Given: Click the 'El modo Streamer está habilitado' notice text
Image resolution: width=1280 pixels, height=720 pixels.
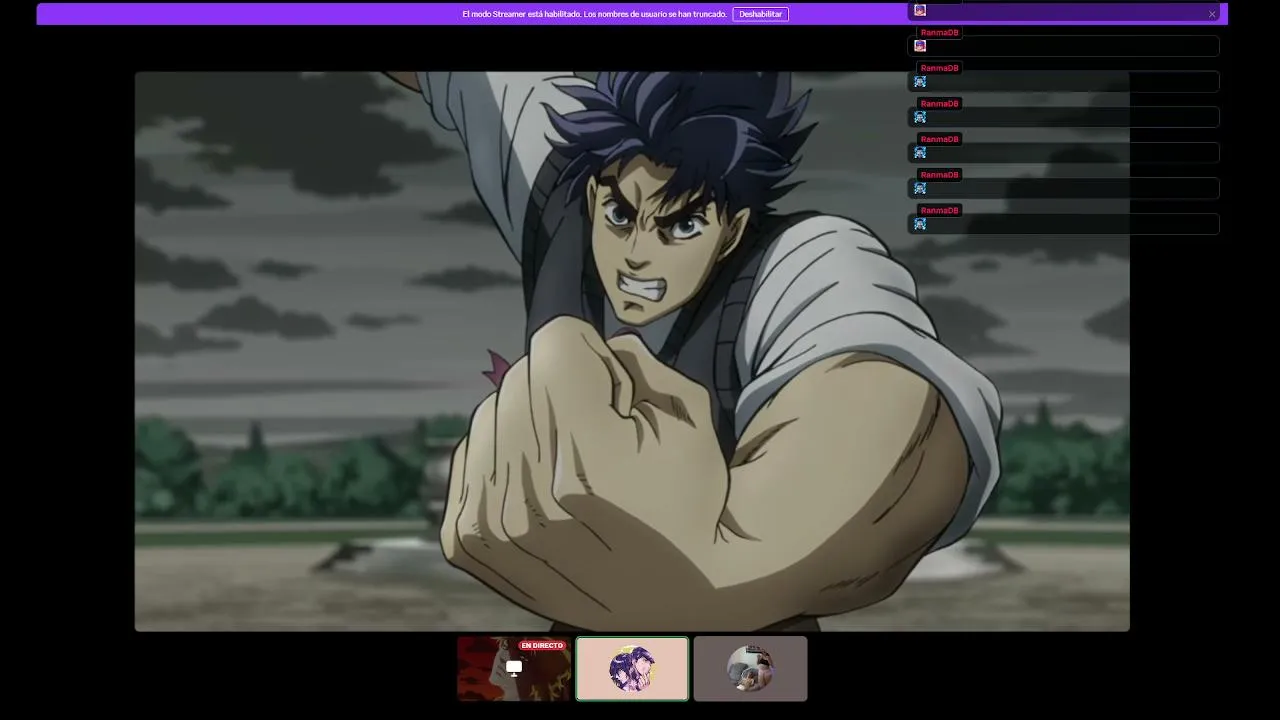Looking at the screenshot, I should click(594, 14).
